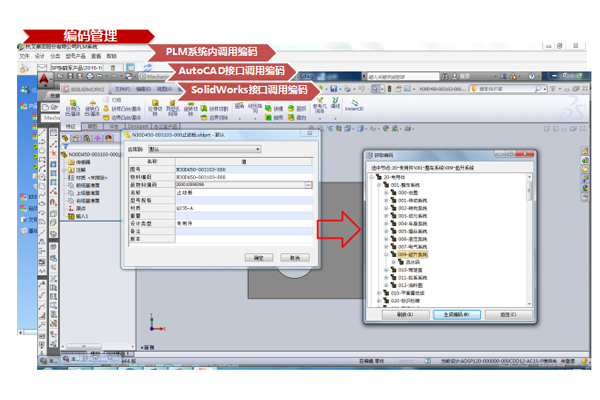Click the rebuild traffic-light icon in the SolidWorks toolbar

[389, 89]
